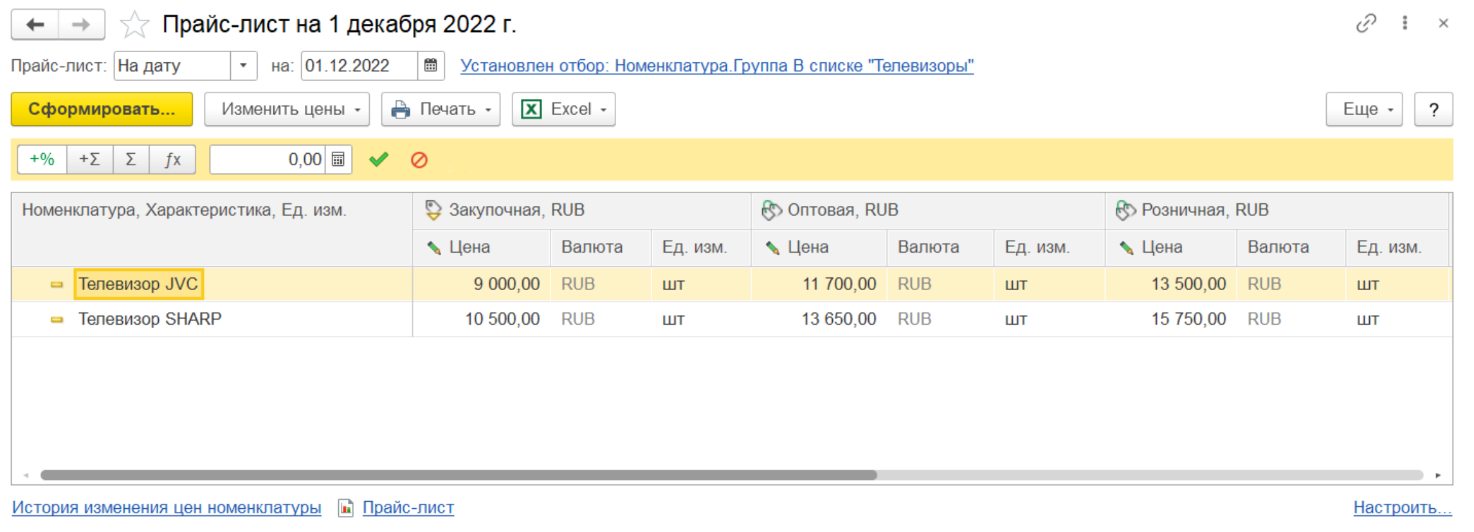The height and width of the screenshot is (532, 1474).
Task: Click the Сформировать button
Action: [101, 109]
